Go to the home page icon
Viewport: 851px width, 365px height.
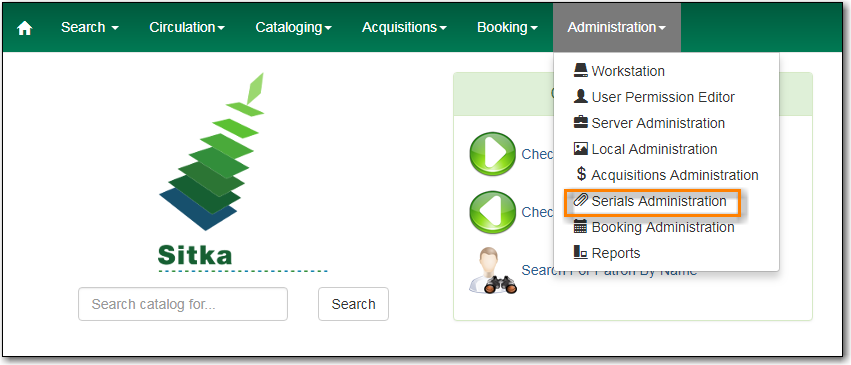24,28
